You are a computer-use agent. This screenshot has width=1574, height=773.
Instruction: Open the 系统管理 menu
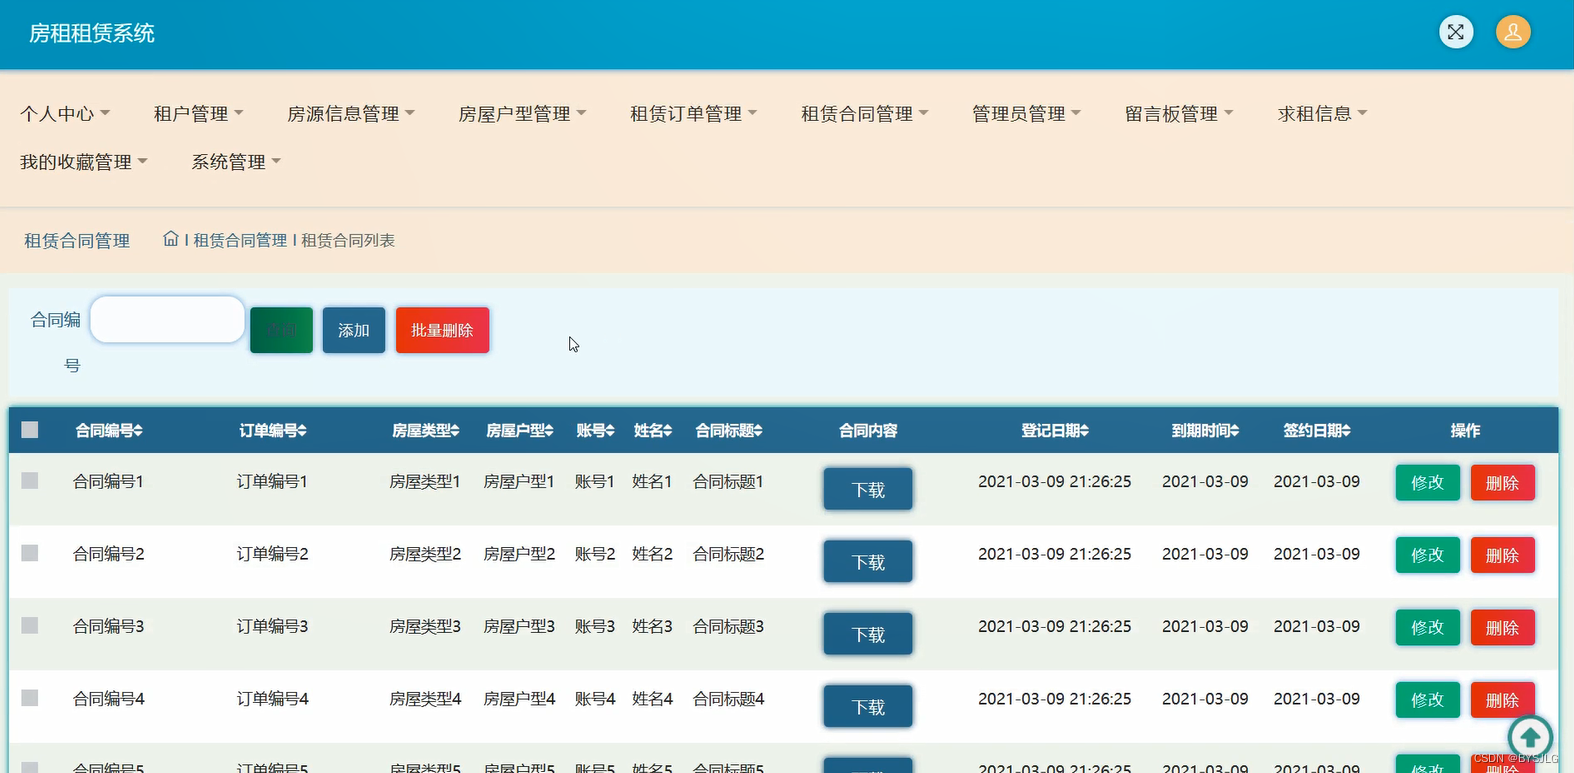coord(236,162)
